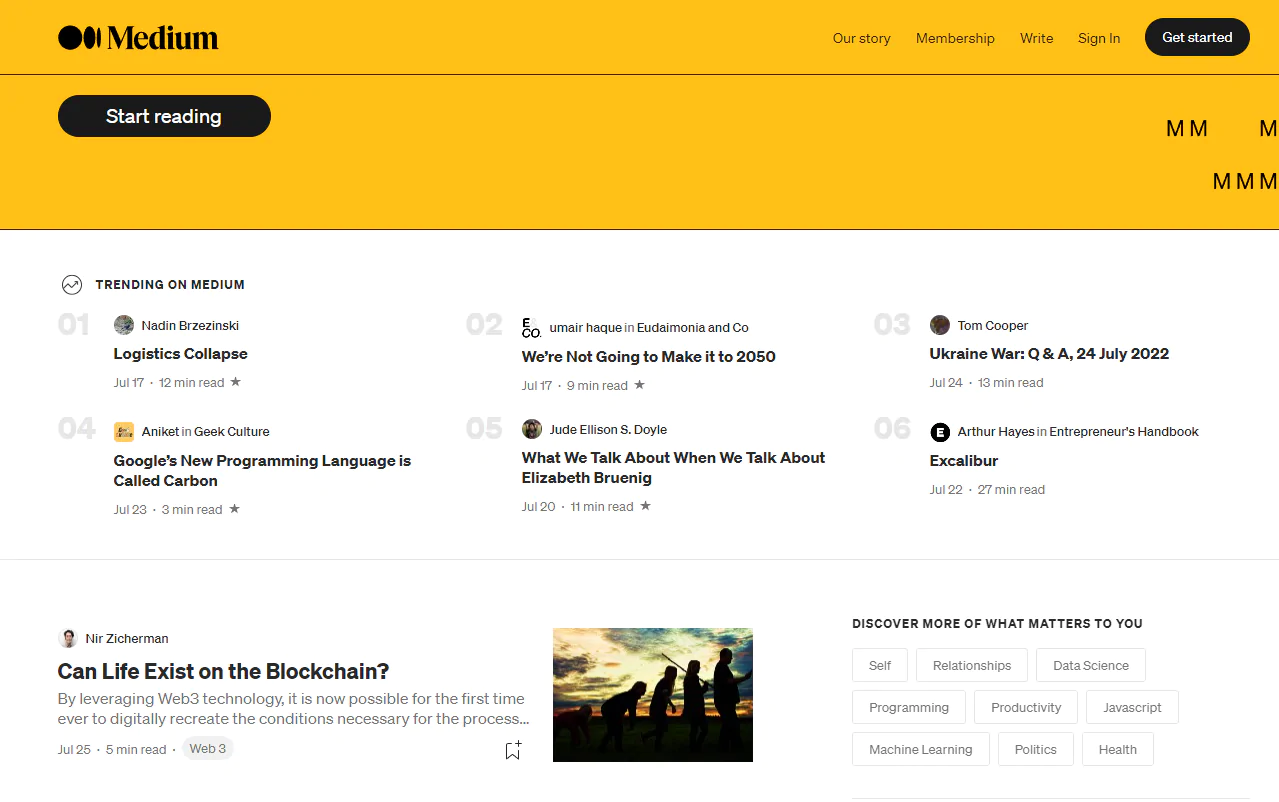Open the Entrepreneur's Handbook avatar

940,432
